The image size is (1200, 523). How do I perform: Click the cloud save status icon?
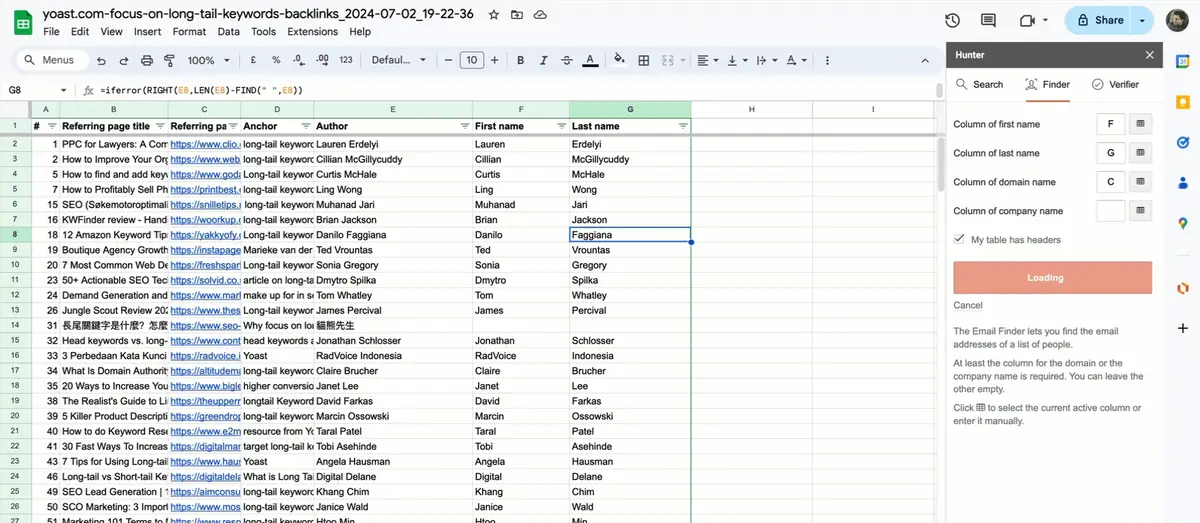point(540,15)
